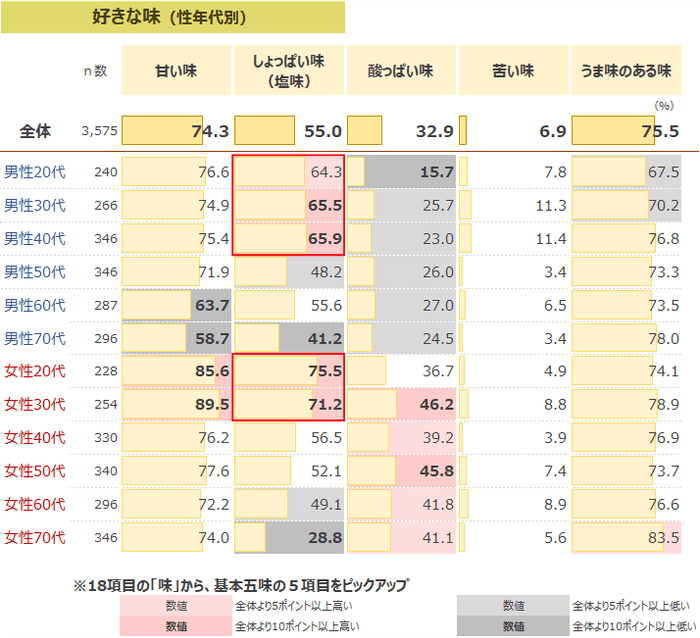Click the 女性70代 row label
This screenshot has height=638, width=700.
click(x=35, y=538)
